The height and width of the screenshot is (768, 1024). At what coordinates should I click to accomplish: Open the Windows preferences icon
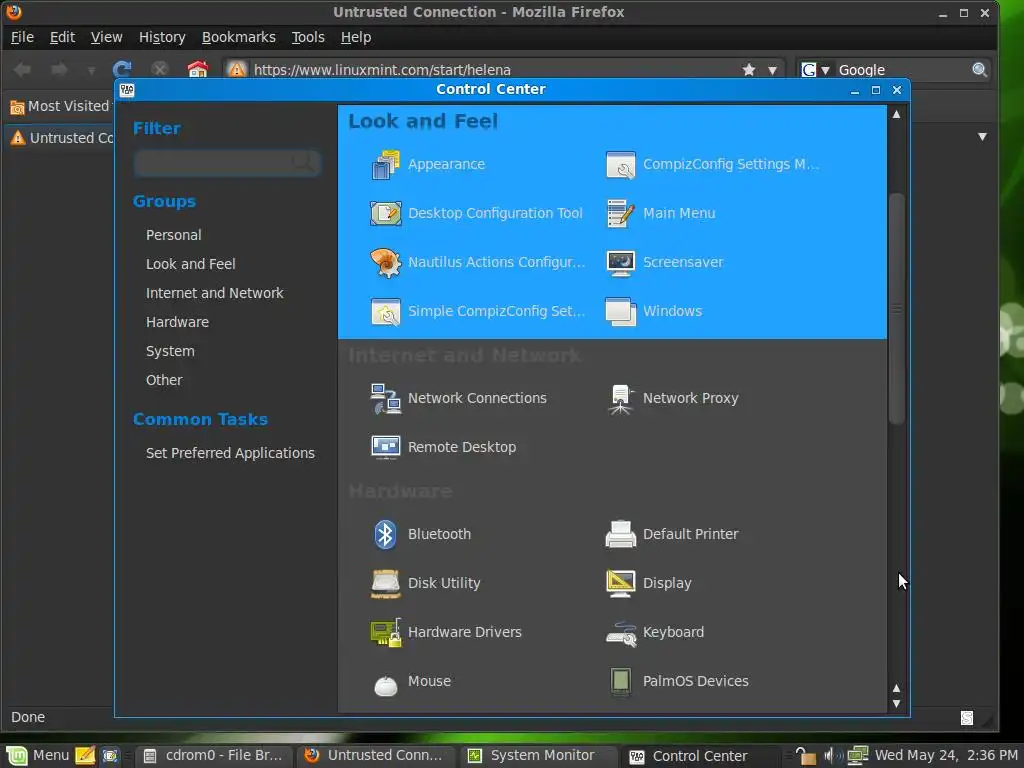620,312
